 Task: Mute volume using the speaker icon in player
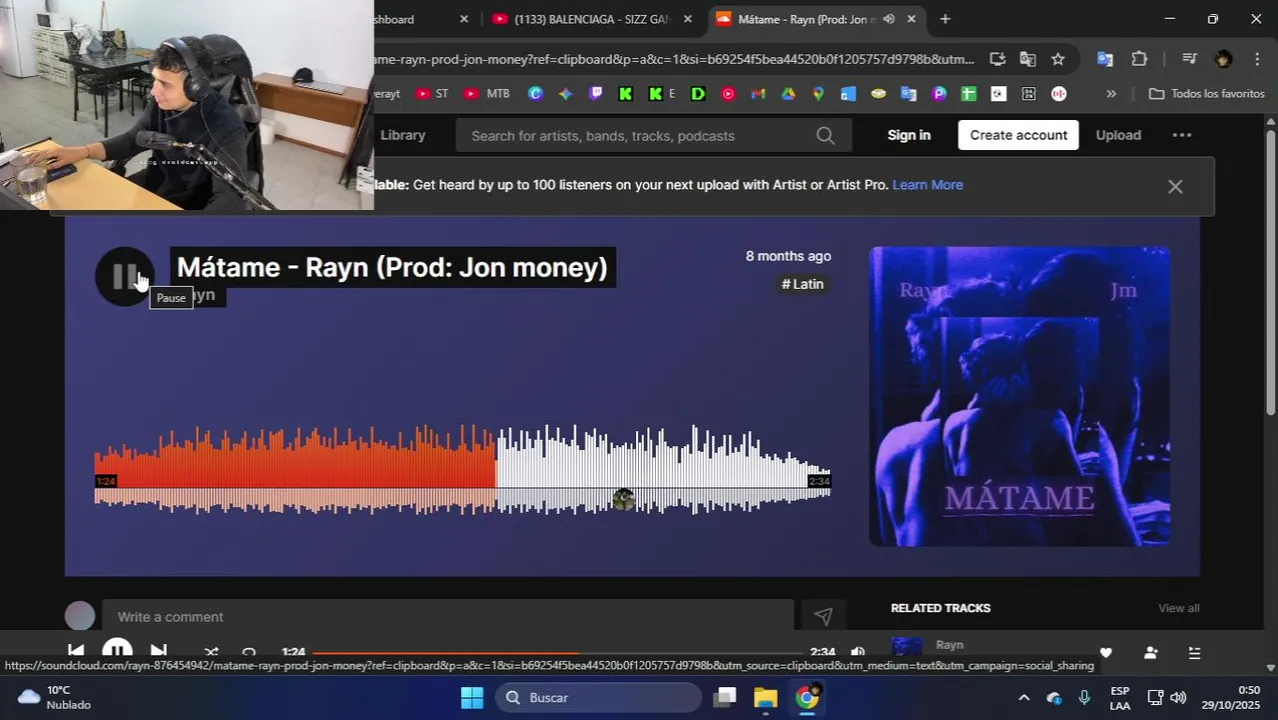(857, 653)
